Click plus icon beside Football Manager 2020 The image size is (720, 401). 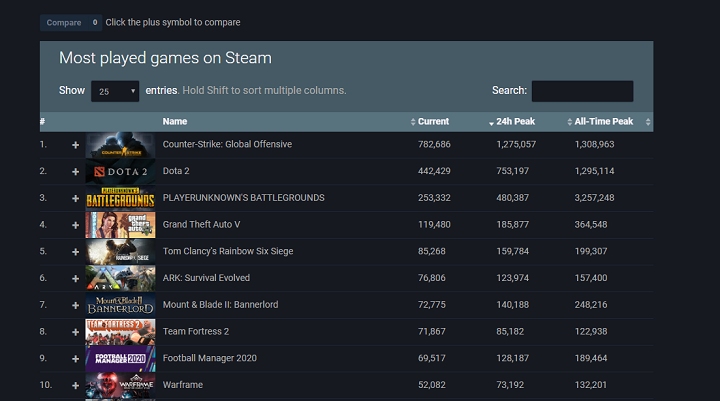75,358
